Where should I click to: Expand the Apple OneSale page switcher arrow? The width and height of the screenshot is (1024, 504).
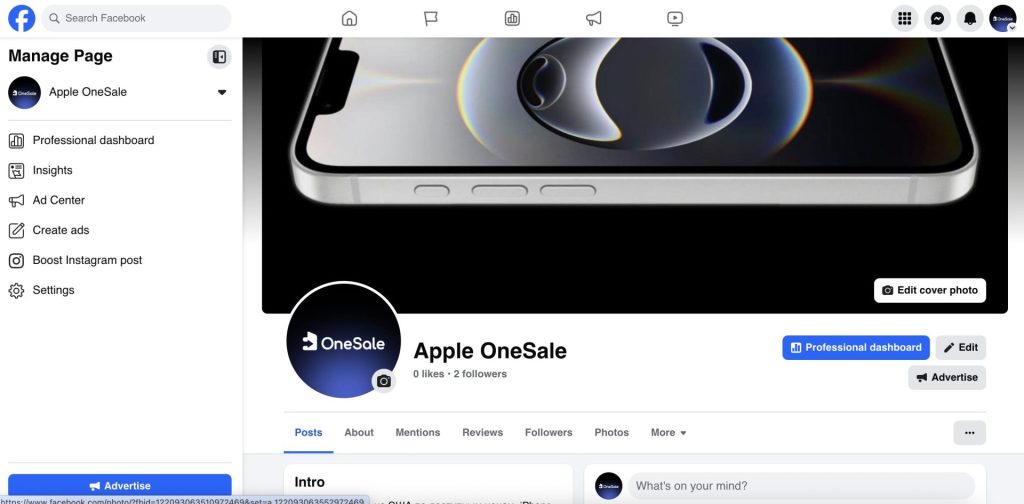point(222,92)
